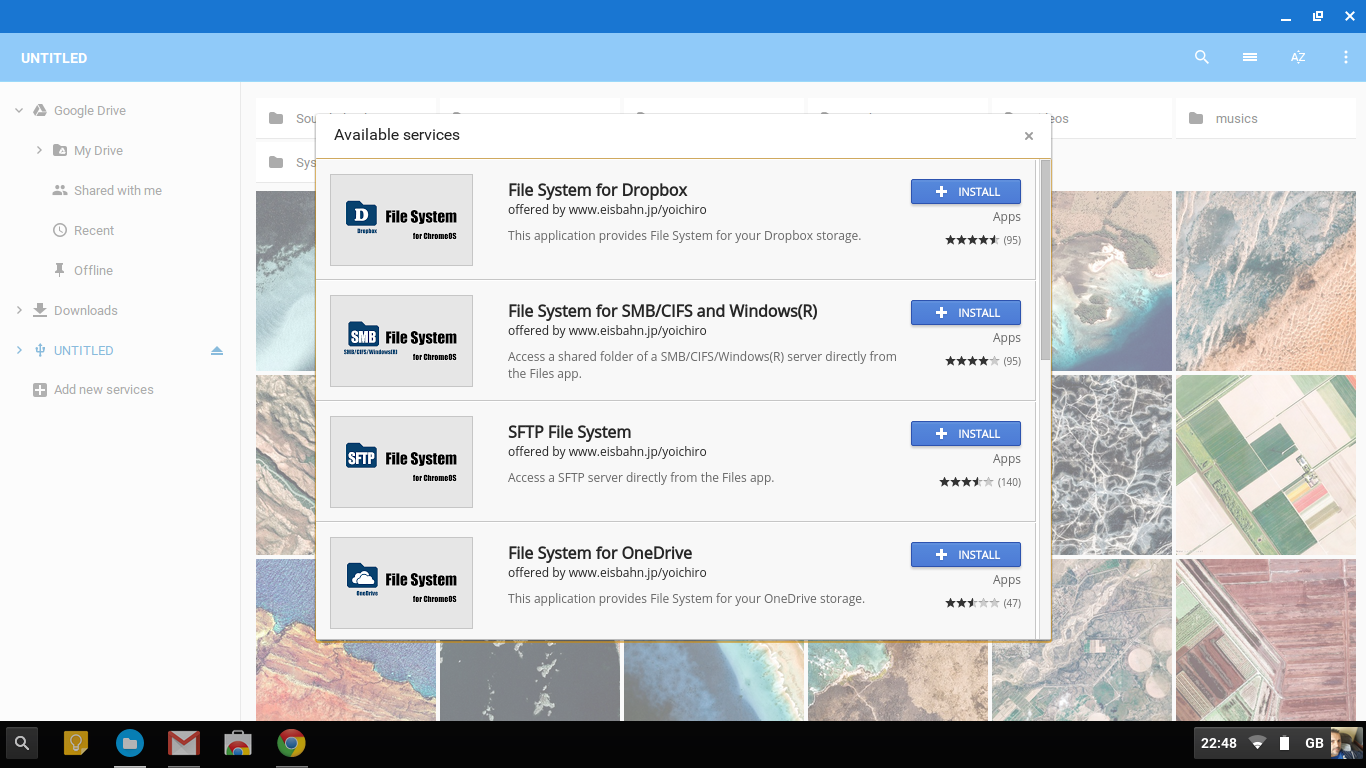This screenshot has height=768, width=1366.
Task: Open Files app from the shelf
Action: (x=130, y=743)
